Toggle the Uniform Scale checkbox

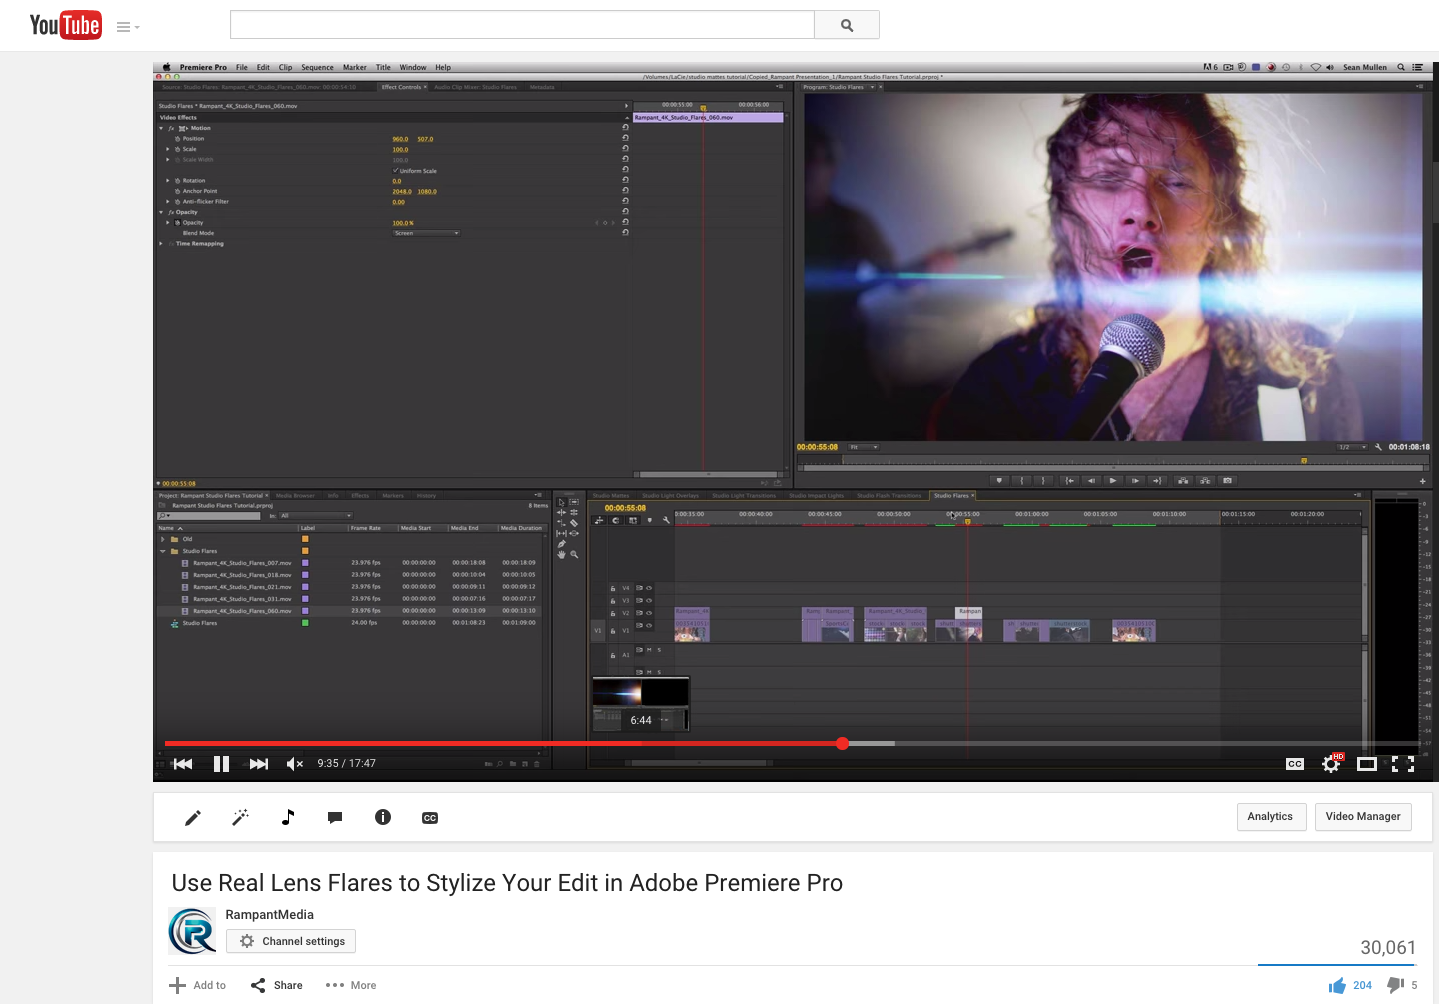point(396,171)
